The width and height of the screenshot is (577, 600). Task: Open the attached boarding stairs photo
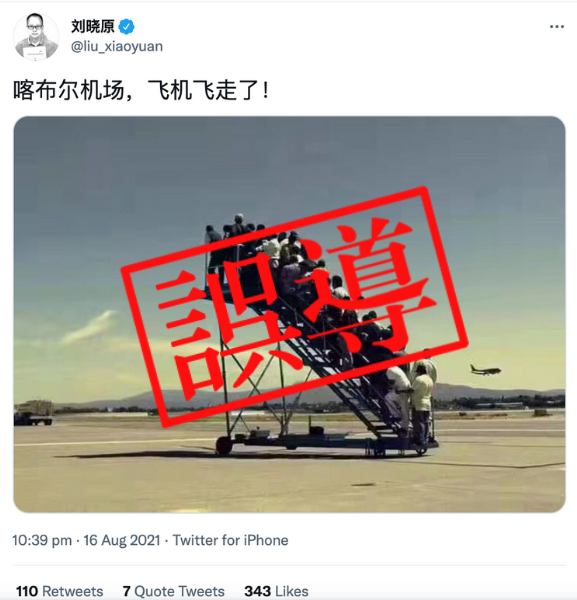coord(289,314)
